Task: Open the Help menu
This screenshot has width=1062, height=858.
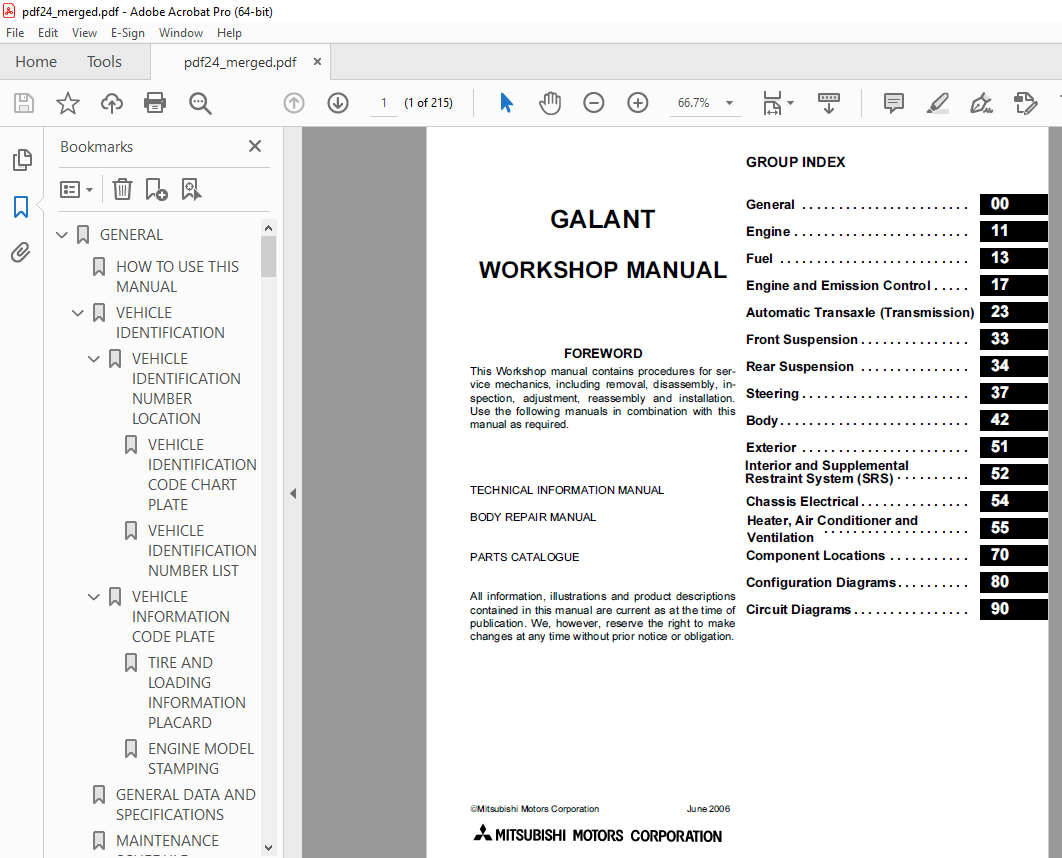Action: [x=229, y=33]
